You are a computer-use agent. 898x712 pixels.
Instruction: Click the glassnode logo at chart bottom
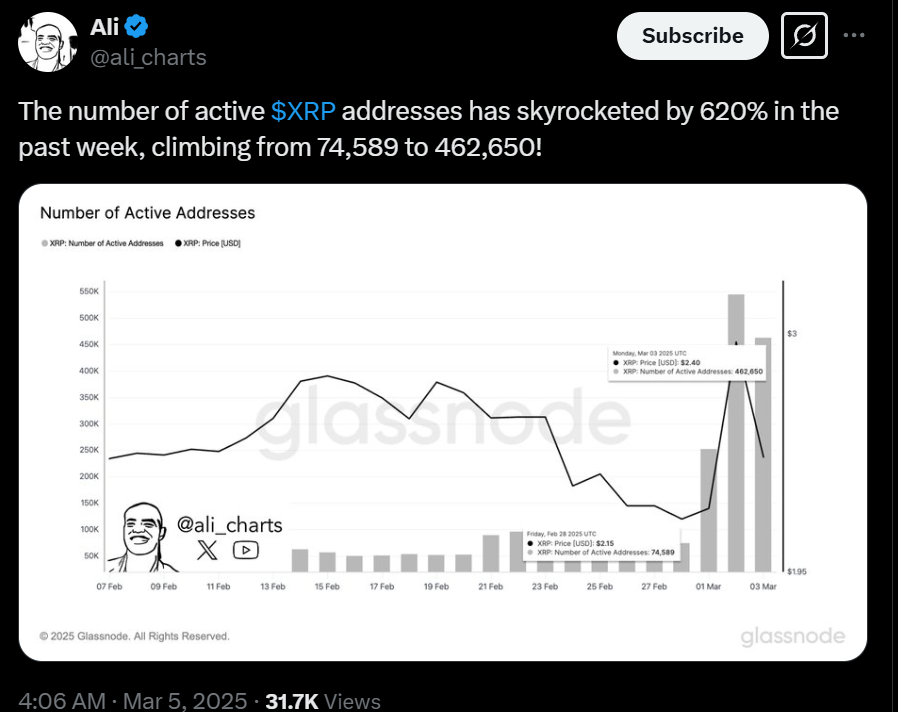coord(793,636)
